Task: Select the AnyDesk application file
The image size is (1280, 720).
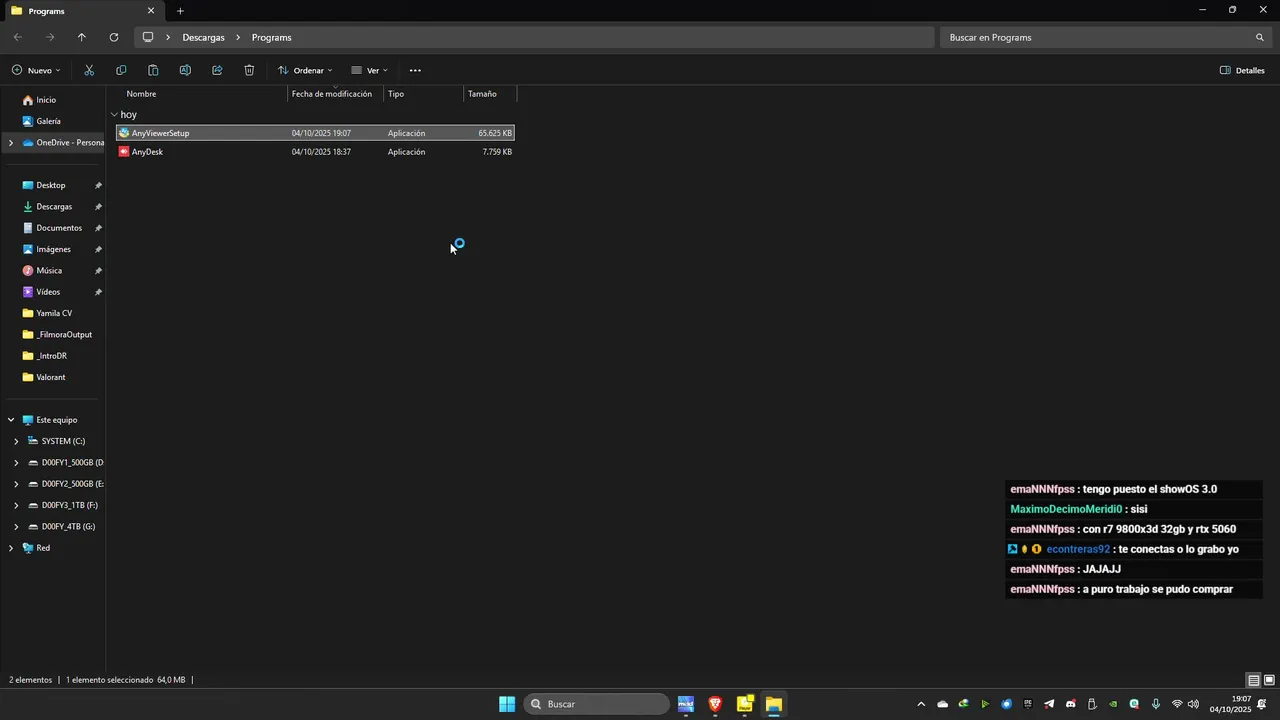Action: (315, 152)
